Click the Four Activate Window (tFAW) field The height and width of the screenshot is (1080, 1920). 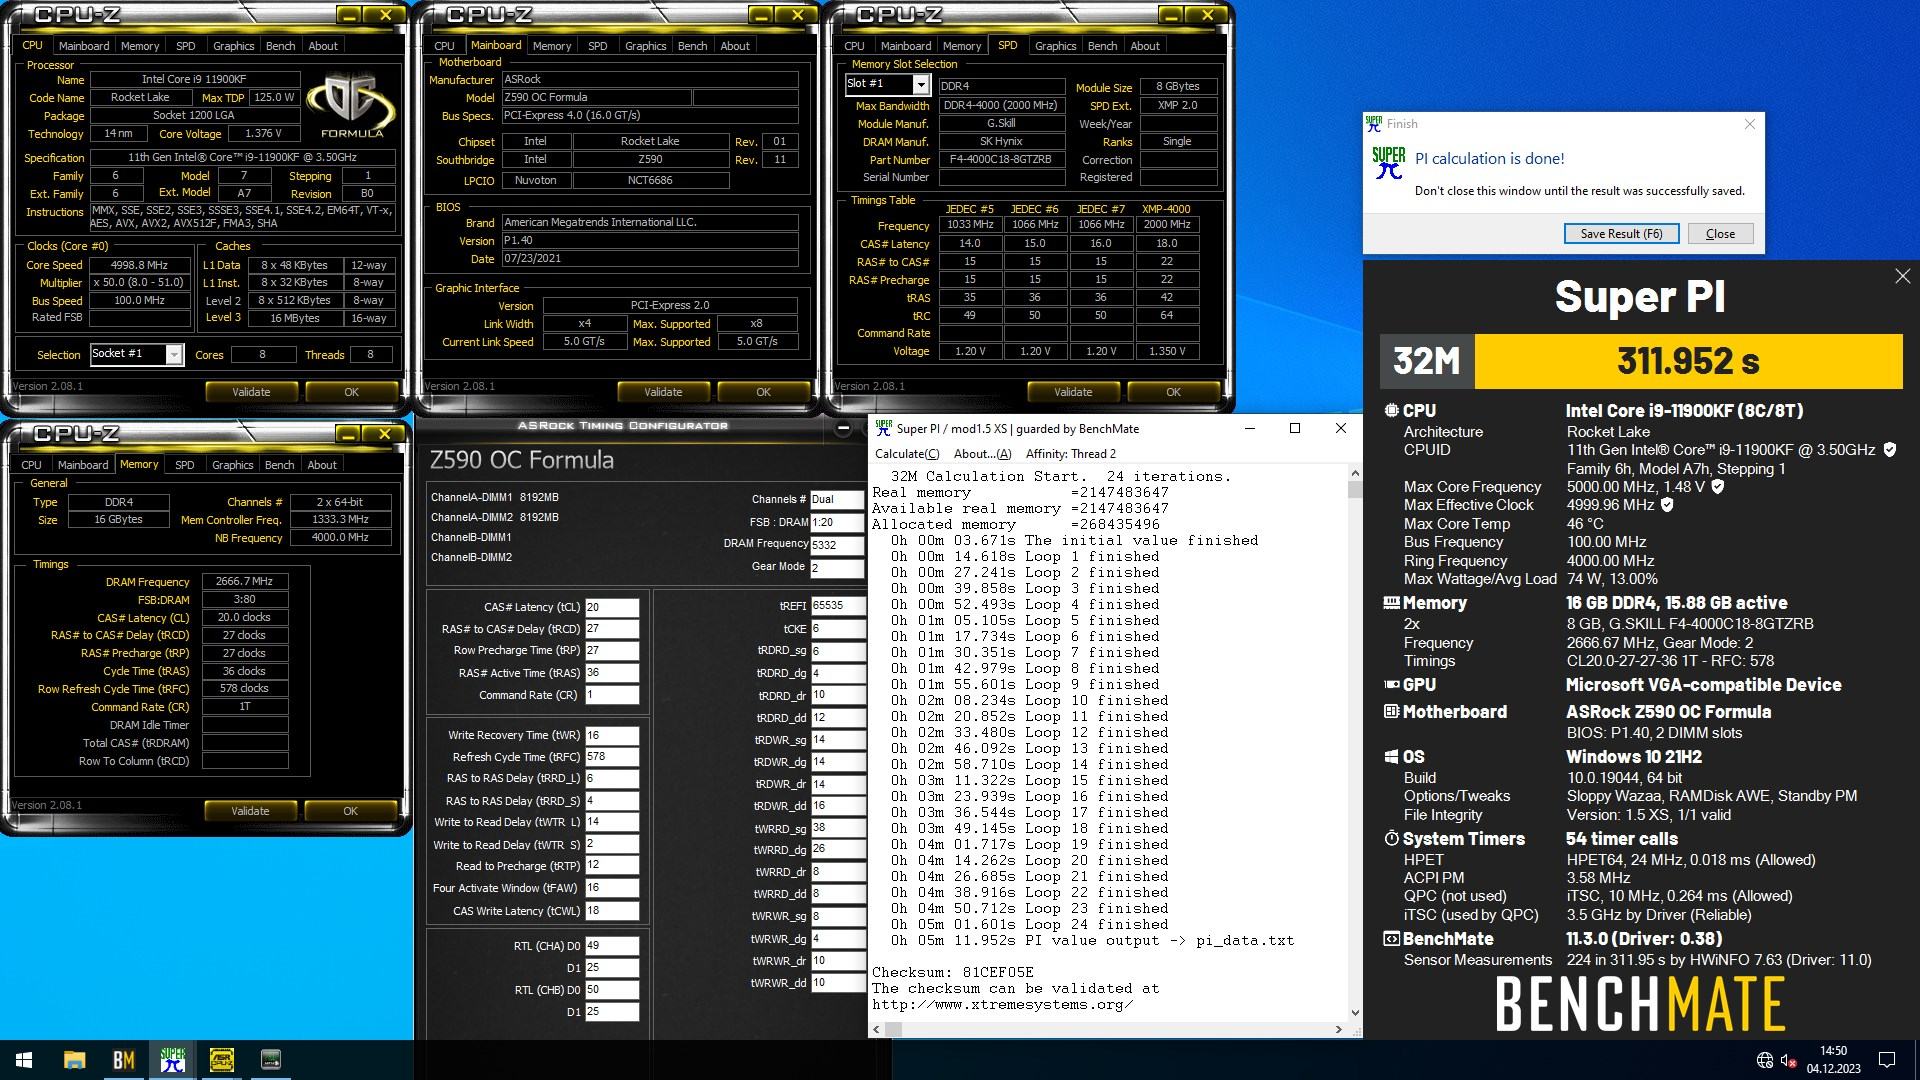pyautogui.click(x=612, y=888)
